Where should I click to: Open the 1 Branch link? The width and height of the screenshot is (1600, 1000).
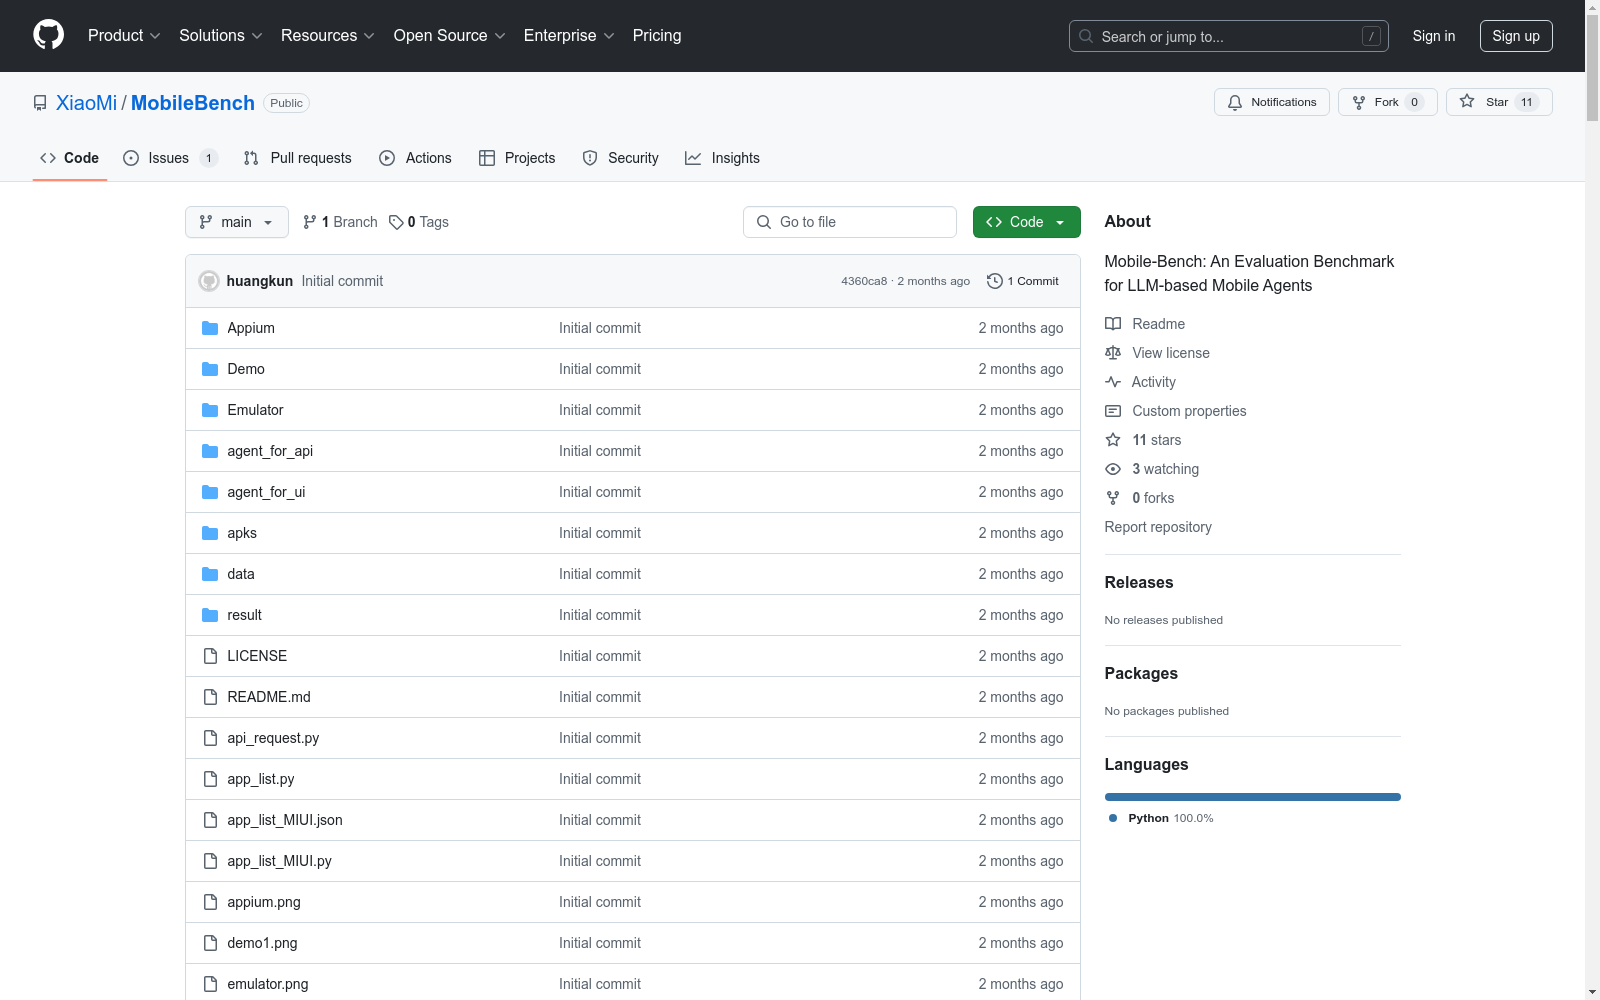[340, 222]
